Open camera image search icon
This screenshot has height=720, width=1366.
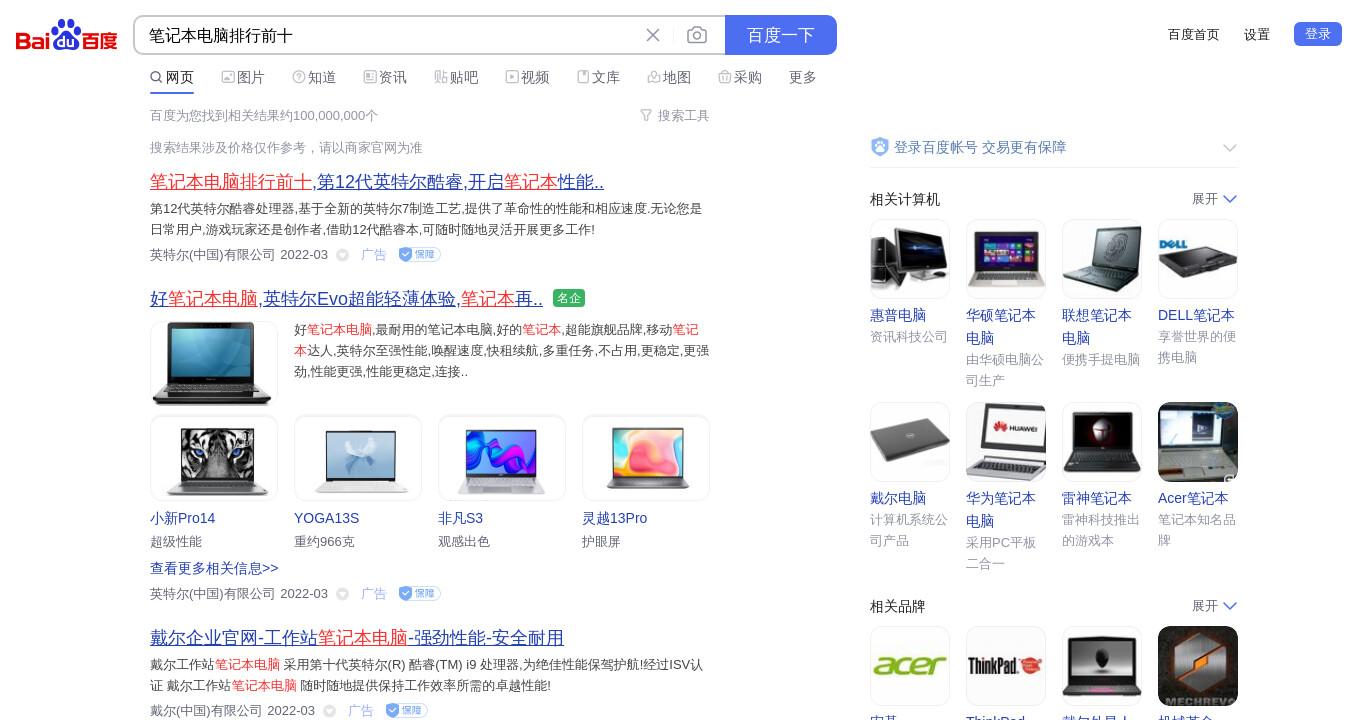[x=697, y=35]
